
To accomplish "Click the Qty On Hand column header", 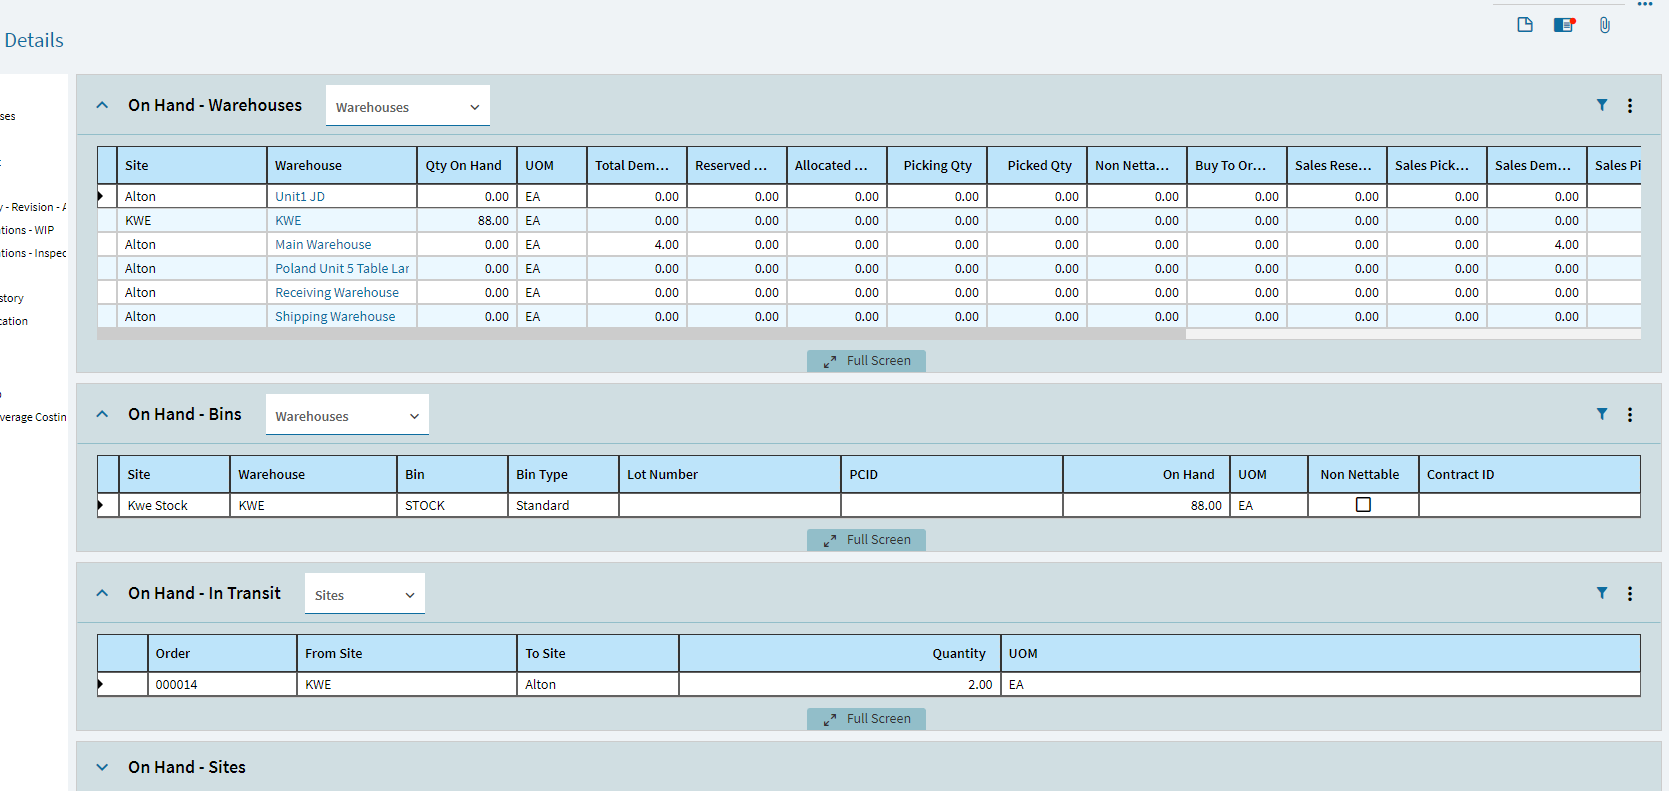I will (464, 166).
